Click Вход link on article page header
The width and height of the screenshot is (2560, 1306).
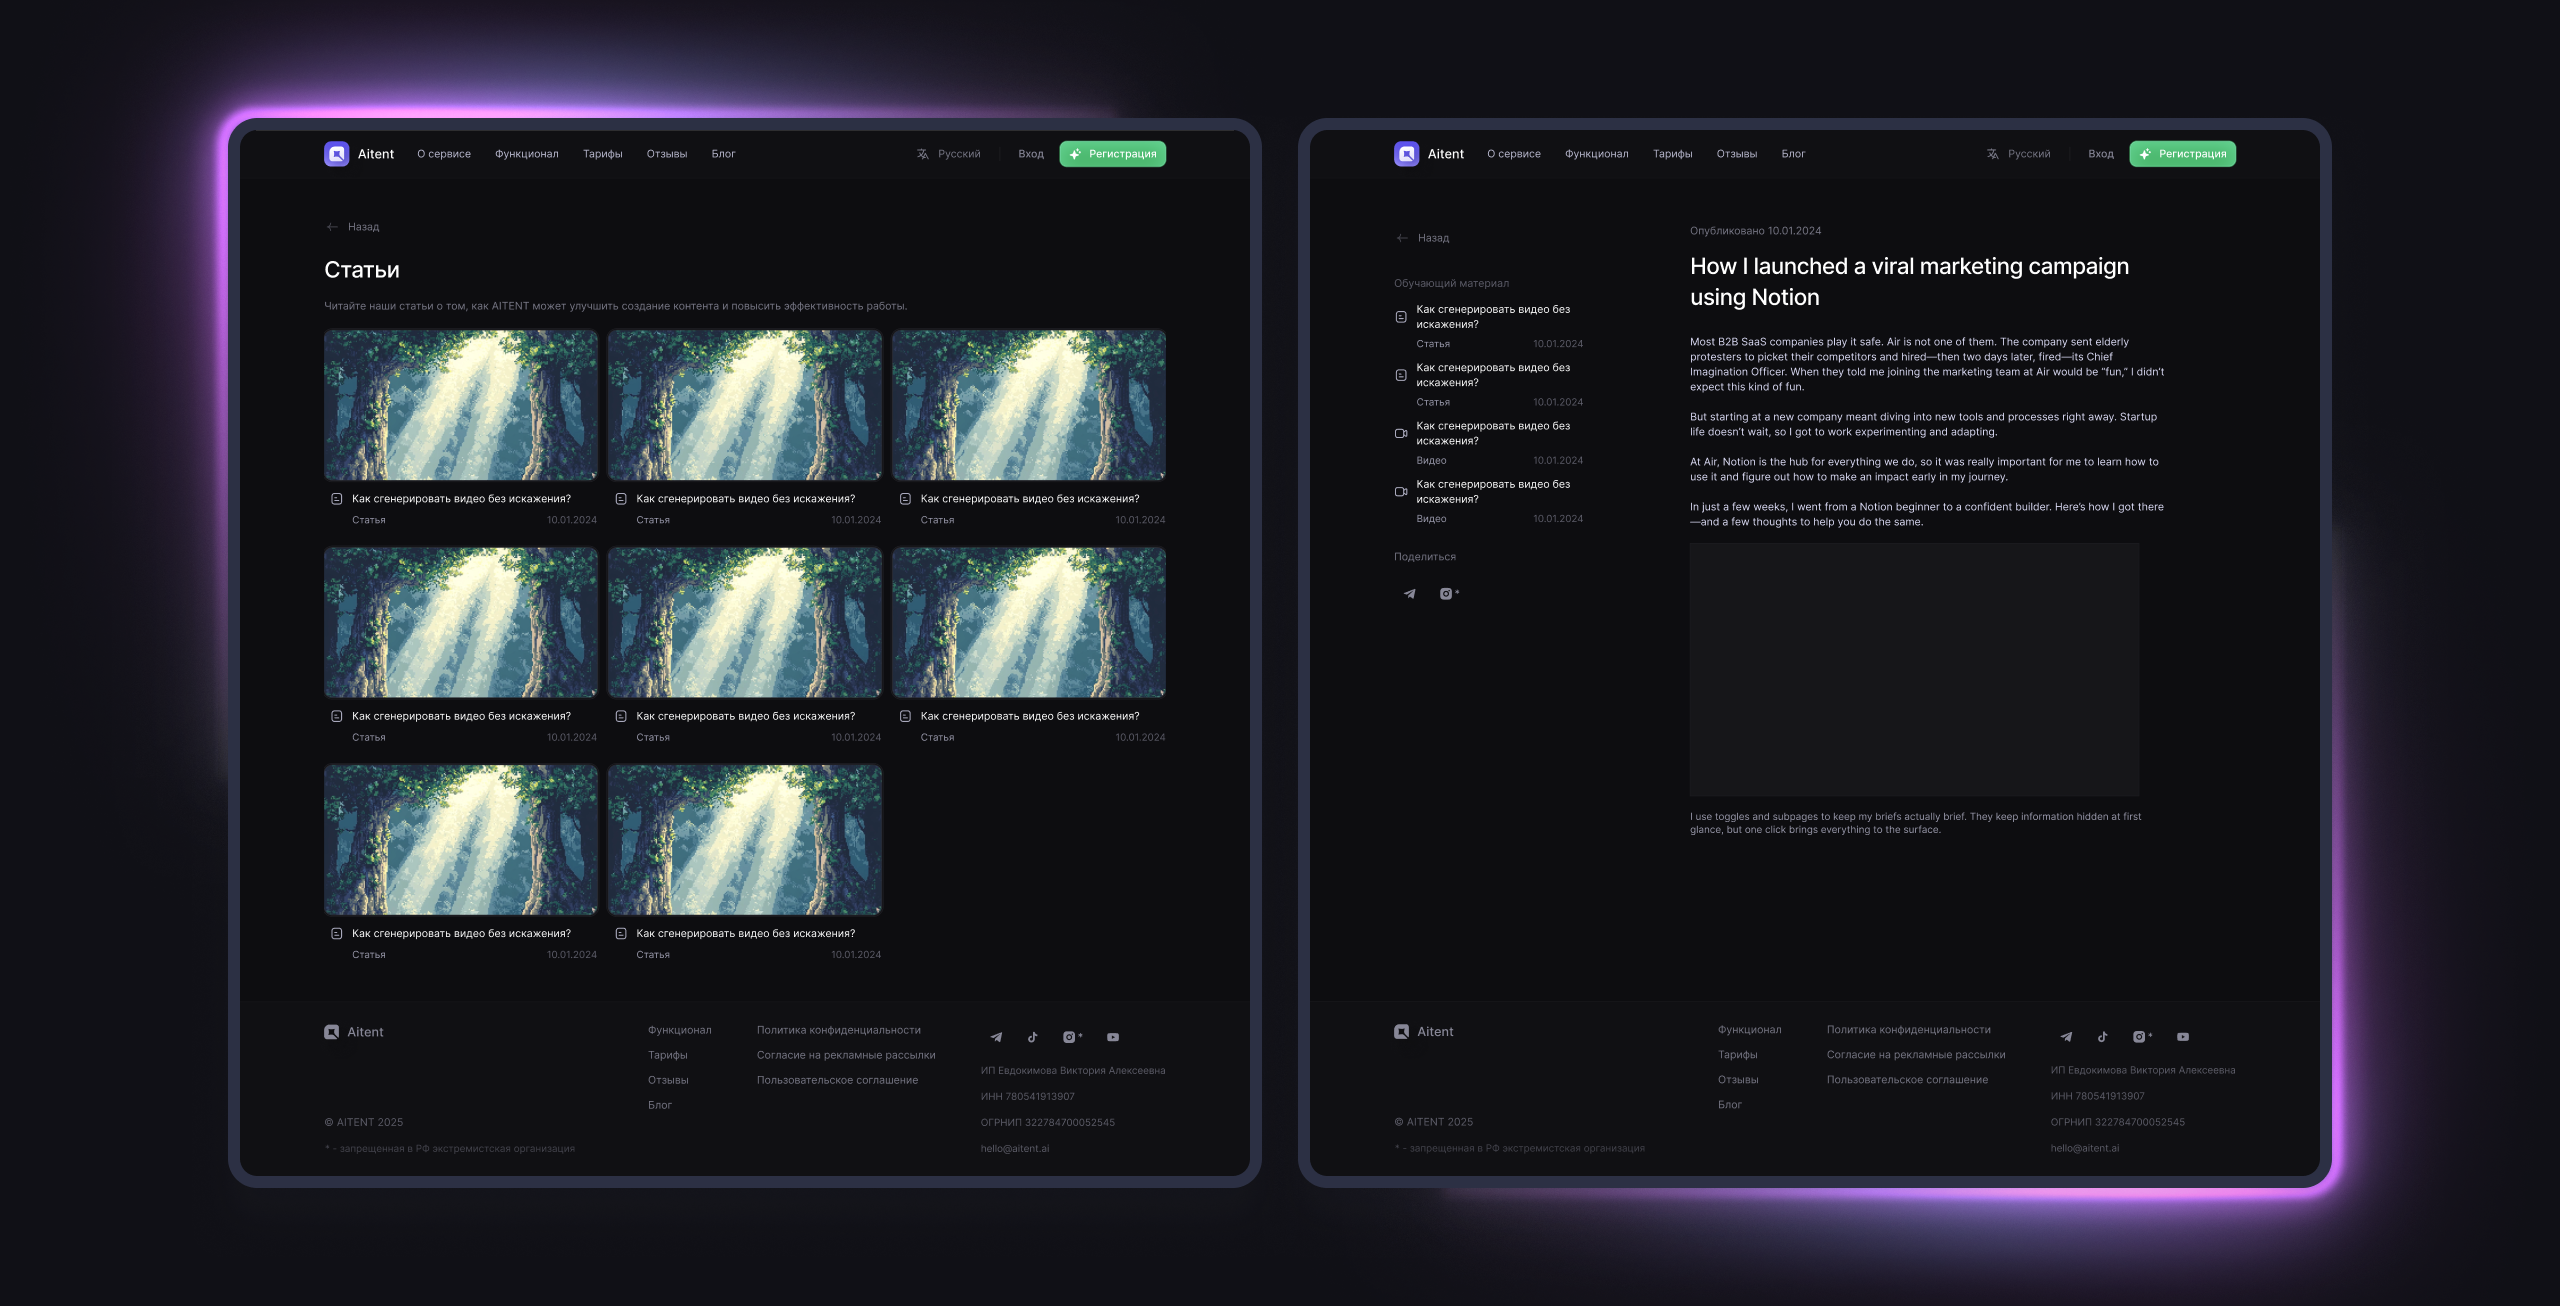coord(2100,154)
